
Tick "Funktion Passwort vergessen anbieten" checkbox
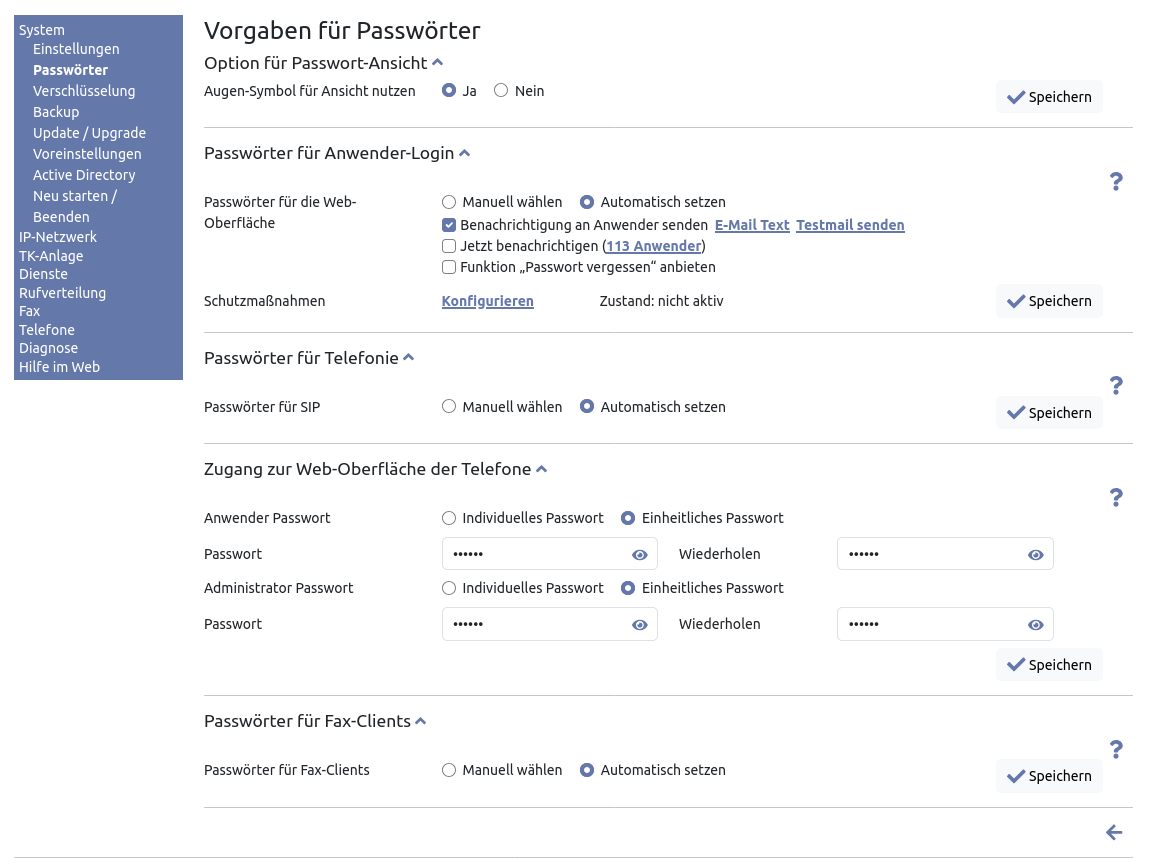pyautogui.click(x=449, y=267)
